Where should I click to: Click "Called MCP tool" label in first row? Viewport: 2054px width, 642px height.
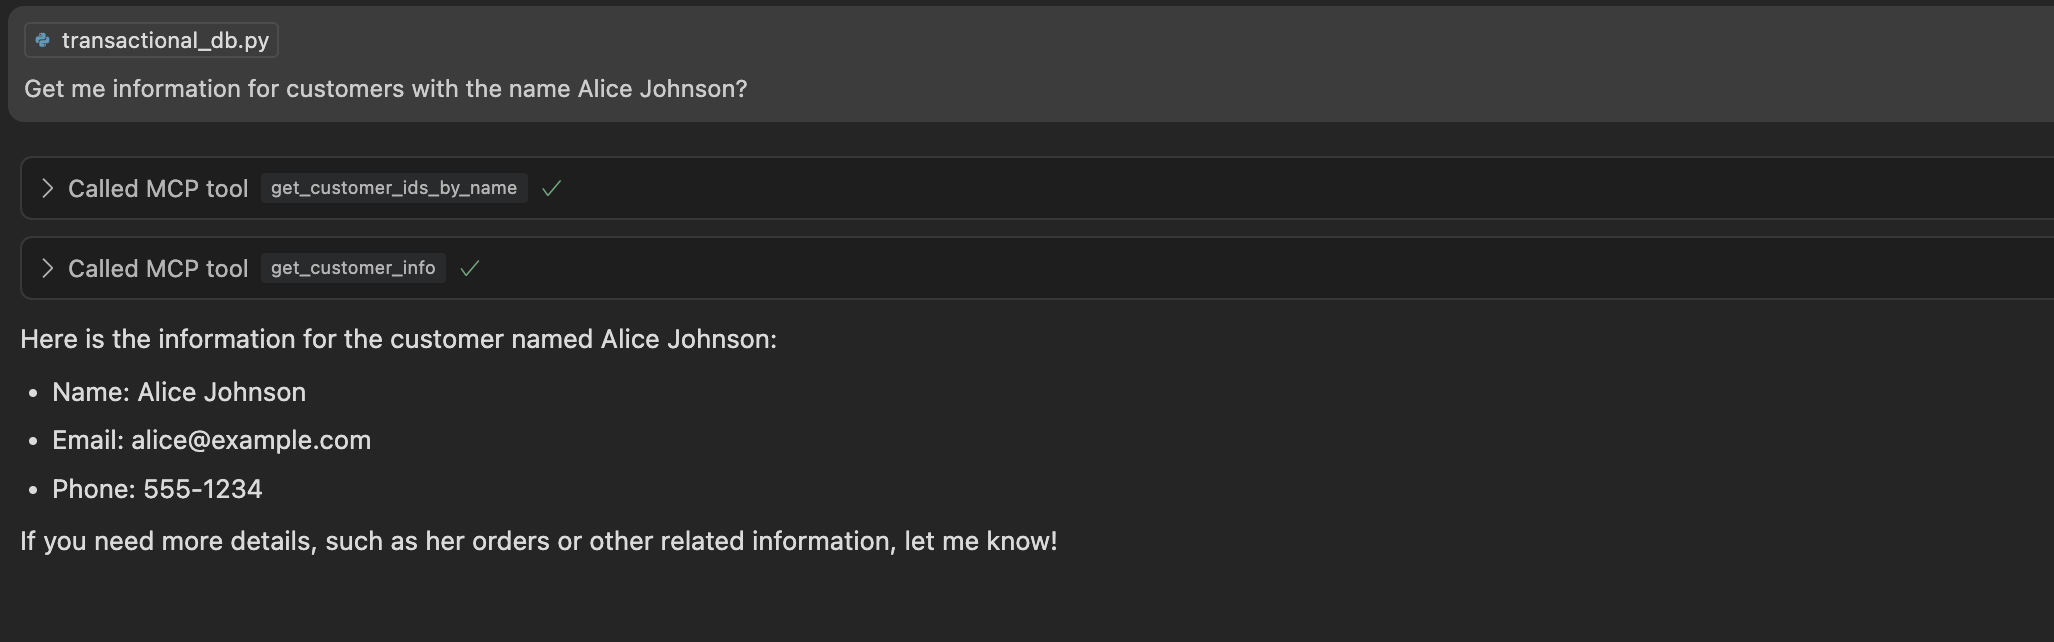point(157,188)
